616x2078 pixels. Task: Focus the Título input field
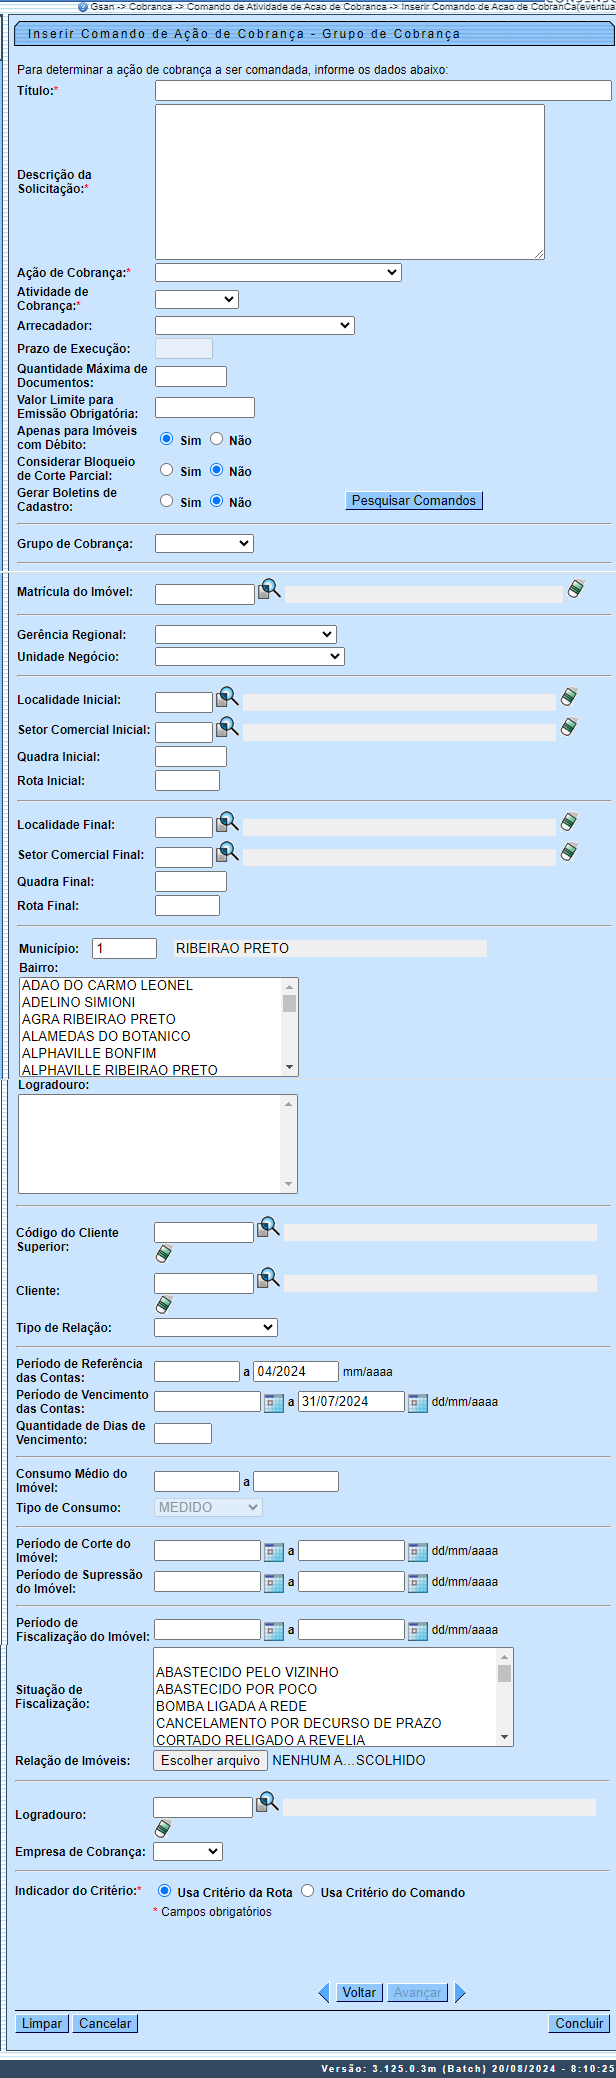[383, 90]
